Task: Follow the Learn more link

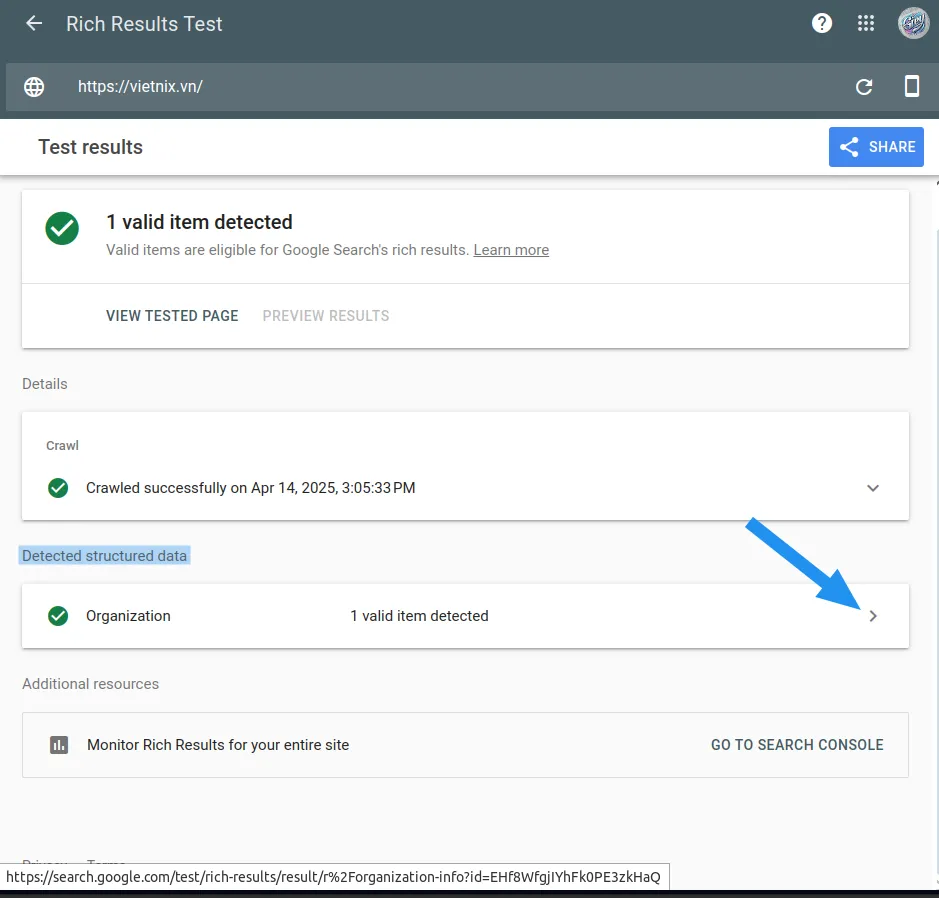Action: (x=511, y=250)
